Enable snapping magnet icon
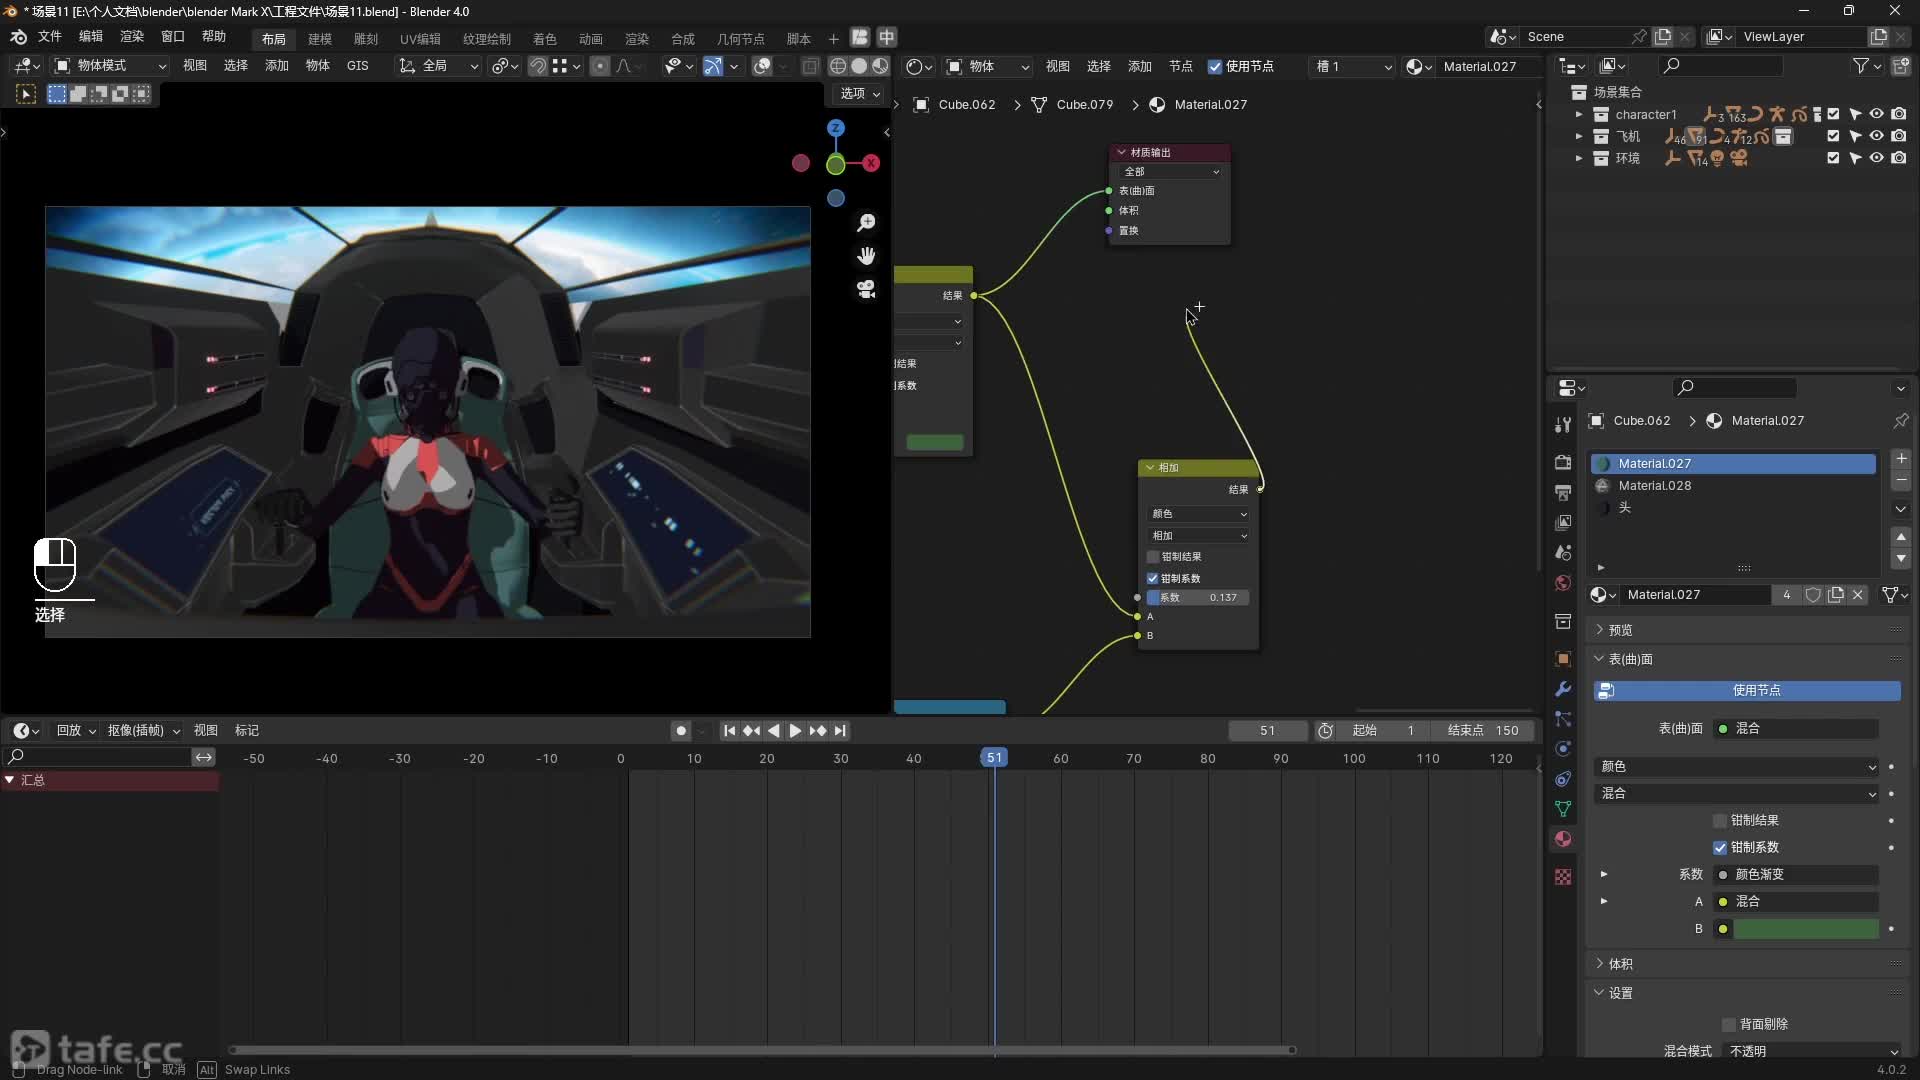 coord(537,66)
